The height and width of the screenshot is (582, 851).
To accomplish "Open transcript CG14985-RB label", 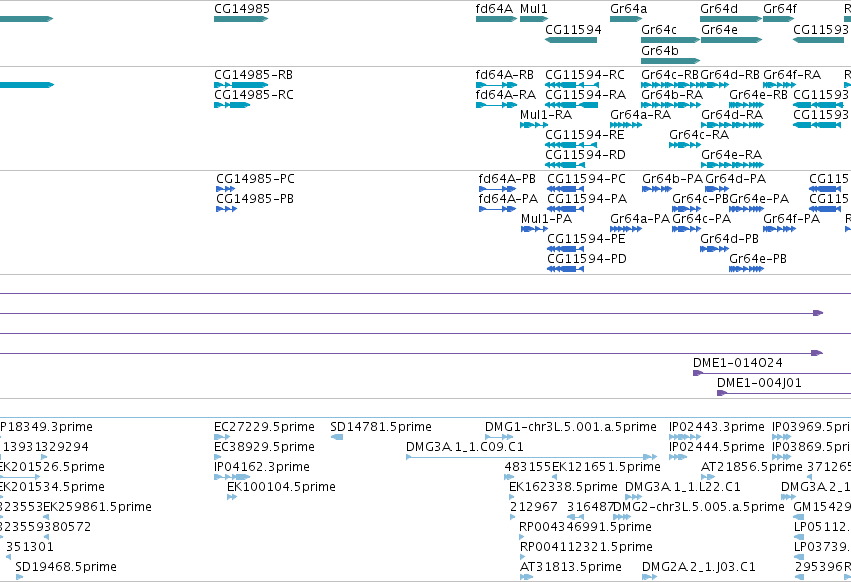I will point(253,75).
